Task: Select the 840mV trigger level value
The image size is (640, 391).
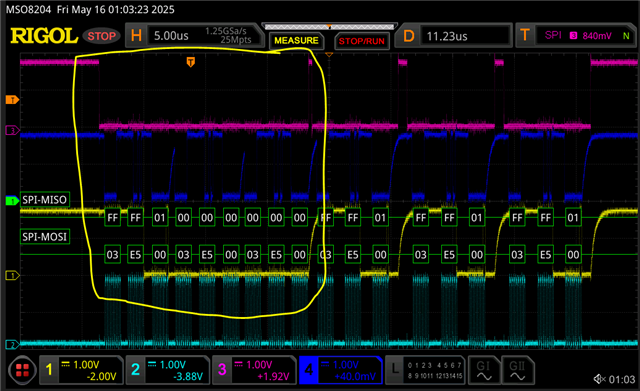Action: point(597,36)
